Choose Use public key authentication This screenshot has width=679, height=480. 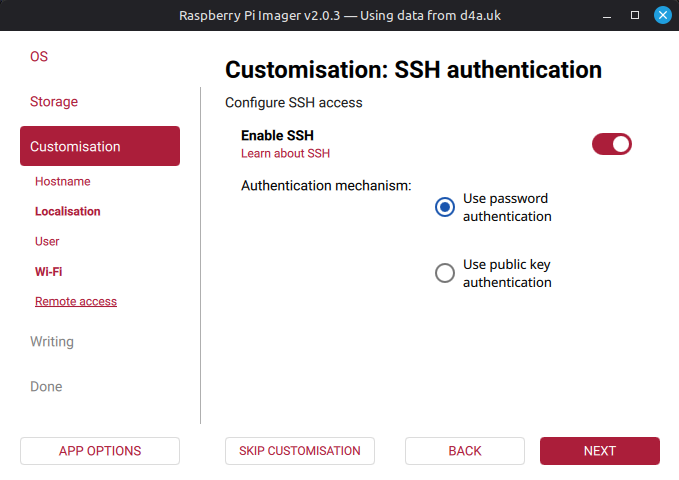(x=445, y=273)
